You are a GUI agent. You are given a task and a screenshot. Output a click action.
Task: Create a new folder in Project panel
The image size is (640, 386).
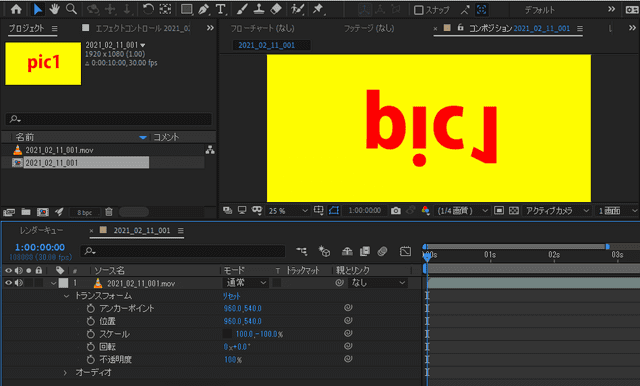26,212
